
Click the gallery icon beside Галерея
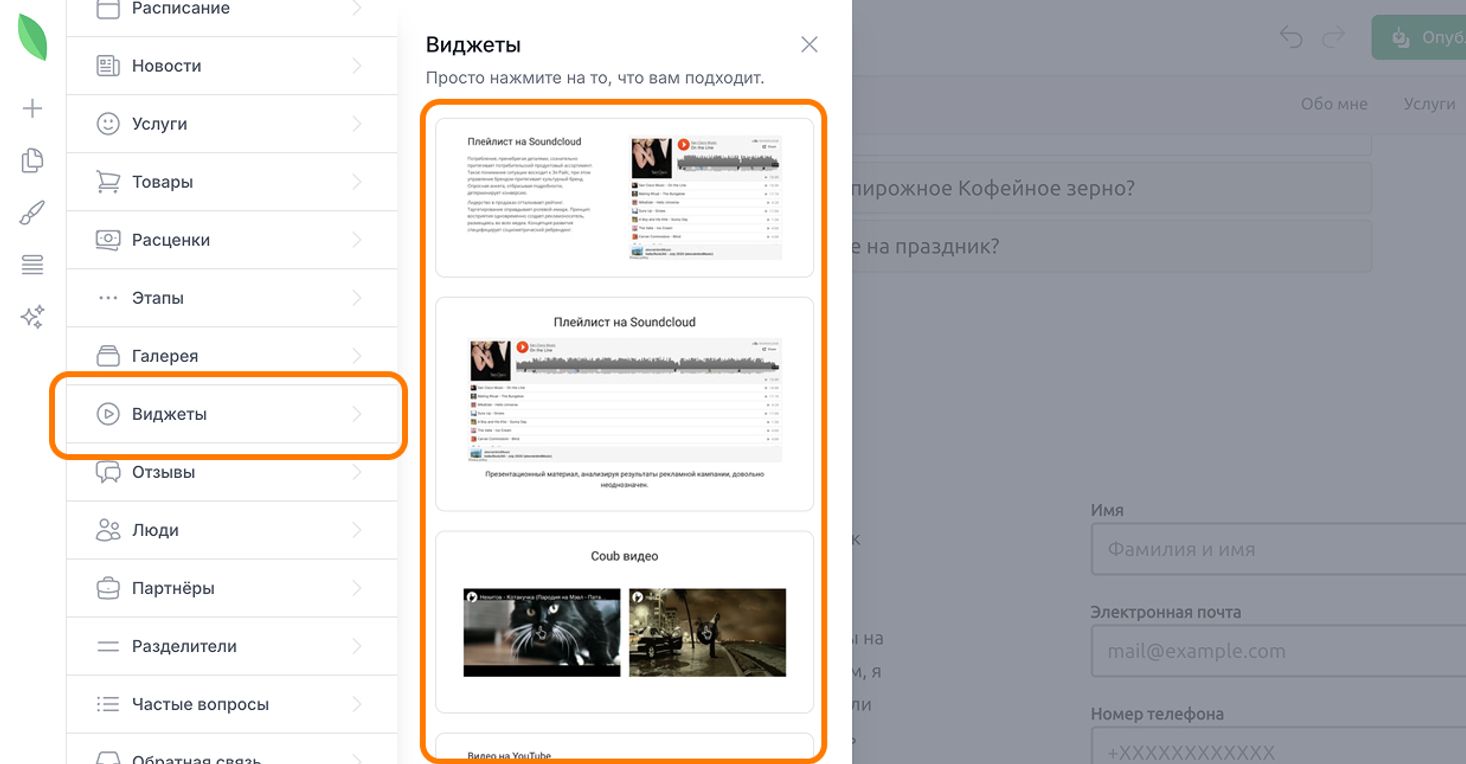coord(107,356)
